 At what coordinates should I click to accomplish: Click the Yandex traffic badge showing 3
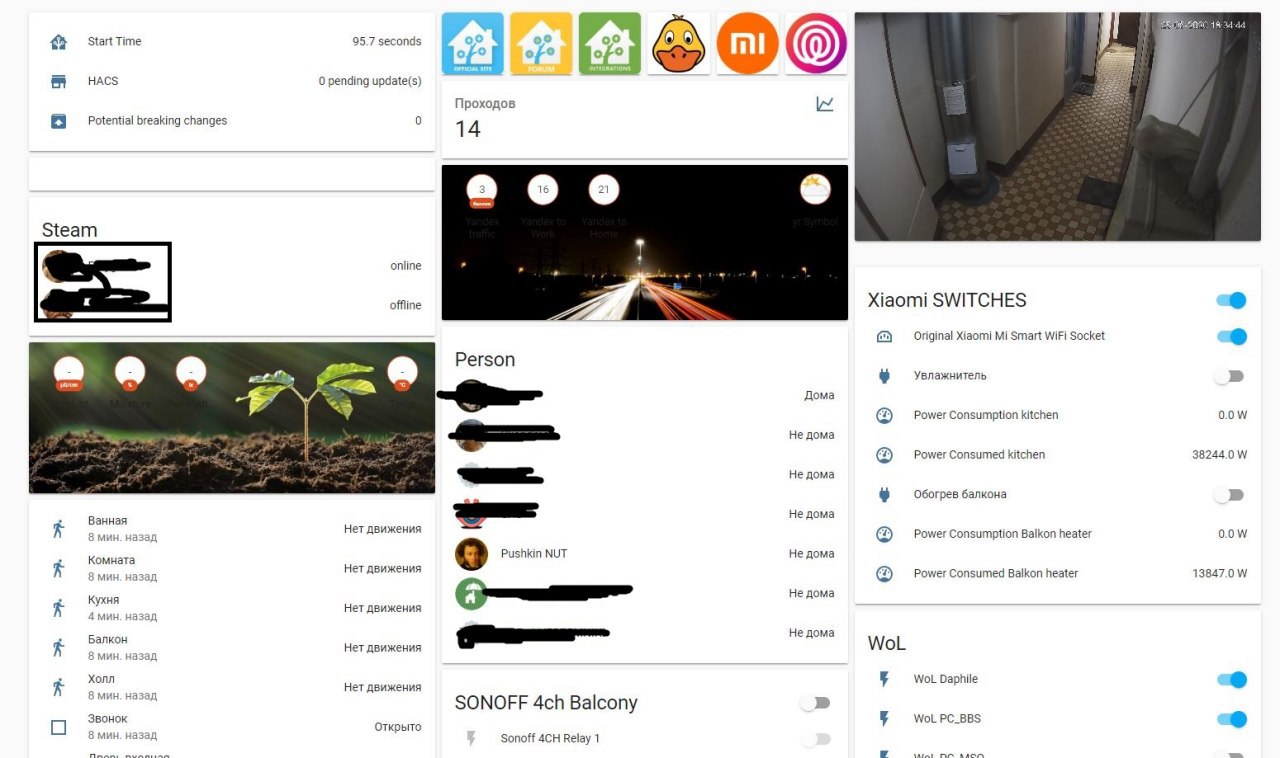click(x=482, y=190)
